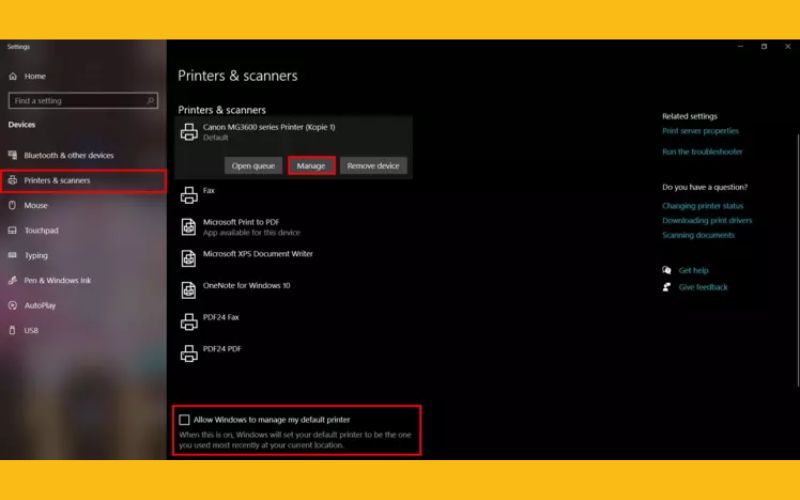Viewport: 800px width, 500px height.
Task: Click the Get help chat icon
Action: point(667,270)
